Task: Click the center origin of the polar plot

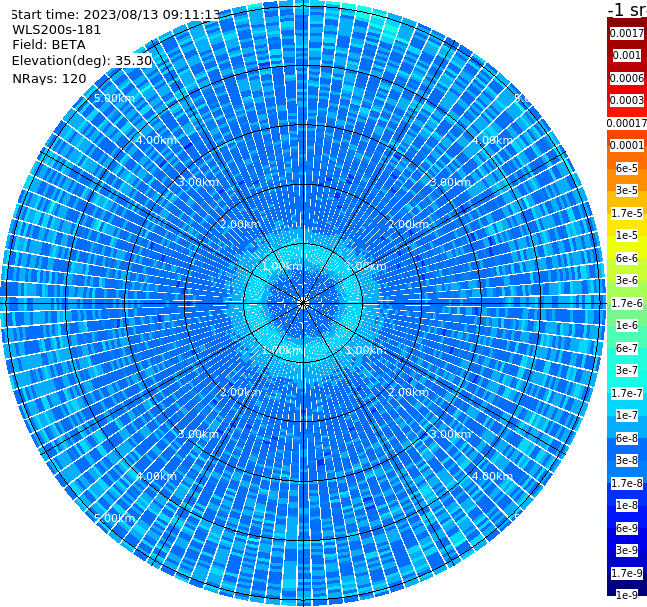Action: tap(303, 303)
